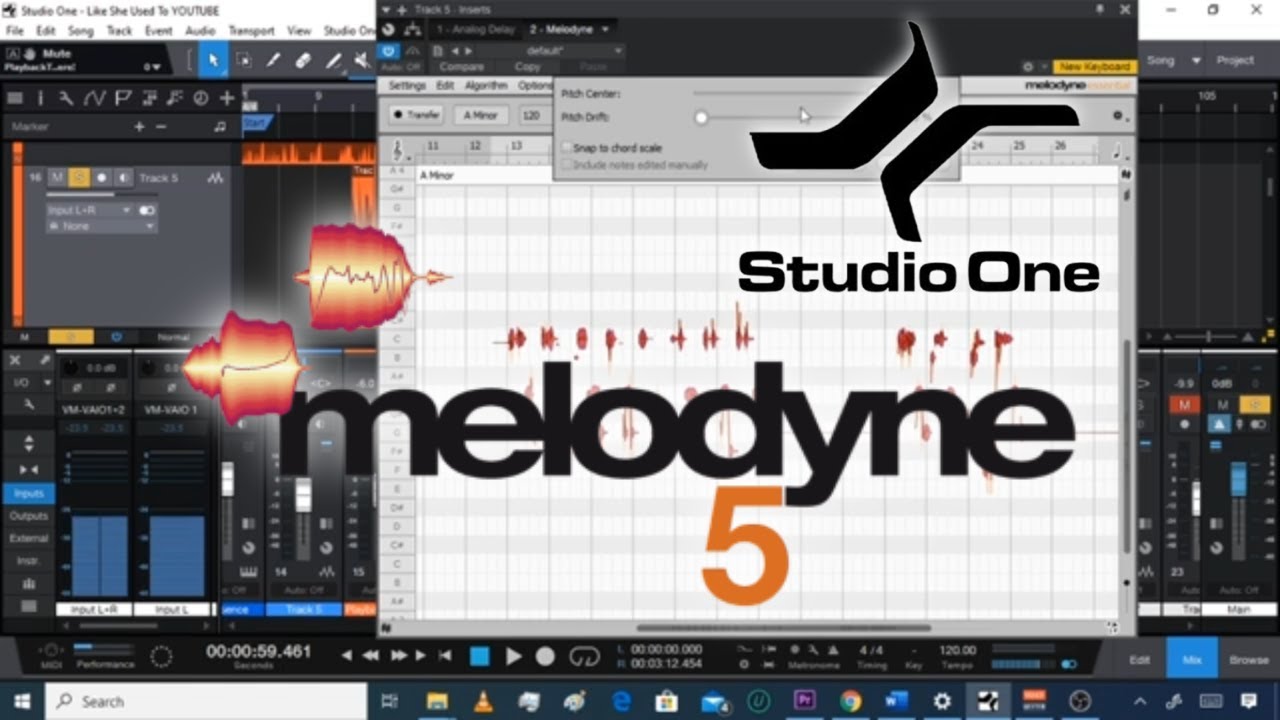Open the Browse view button
Screen dimensions: 1280x720
pyautogui.click(x=1249, y=660)
